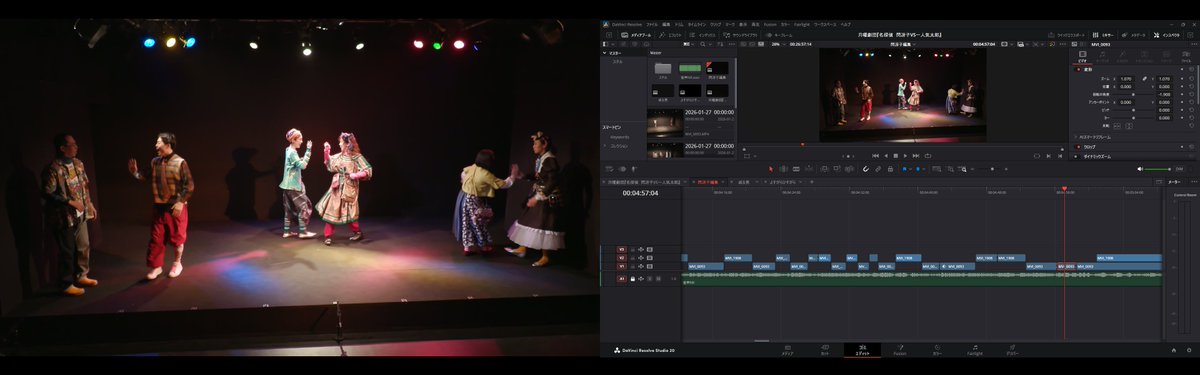Open the クイックエクスポート button
1200x375 pixels.
1066,35
